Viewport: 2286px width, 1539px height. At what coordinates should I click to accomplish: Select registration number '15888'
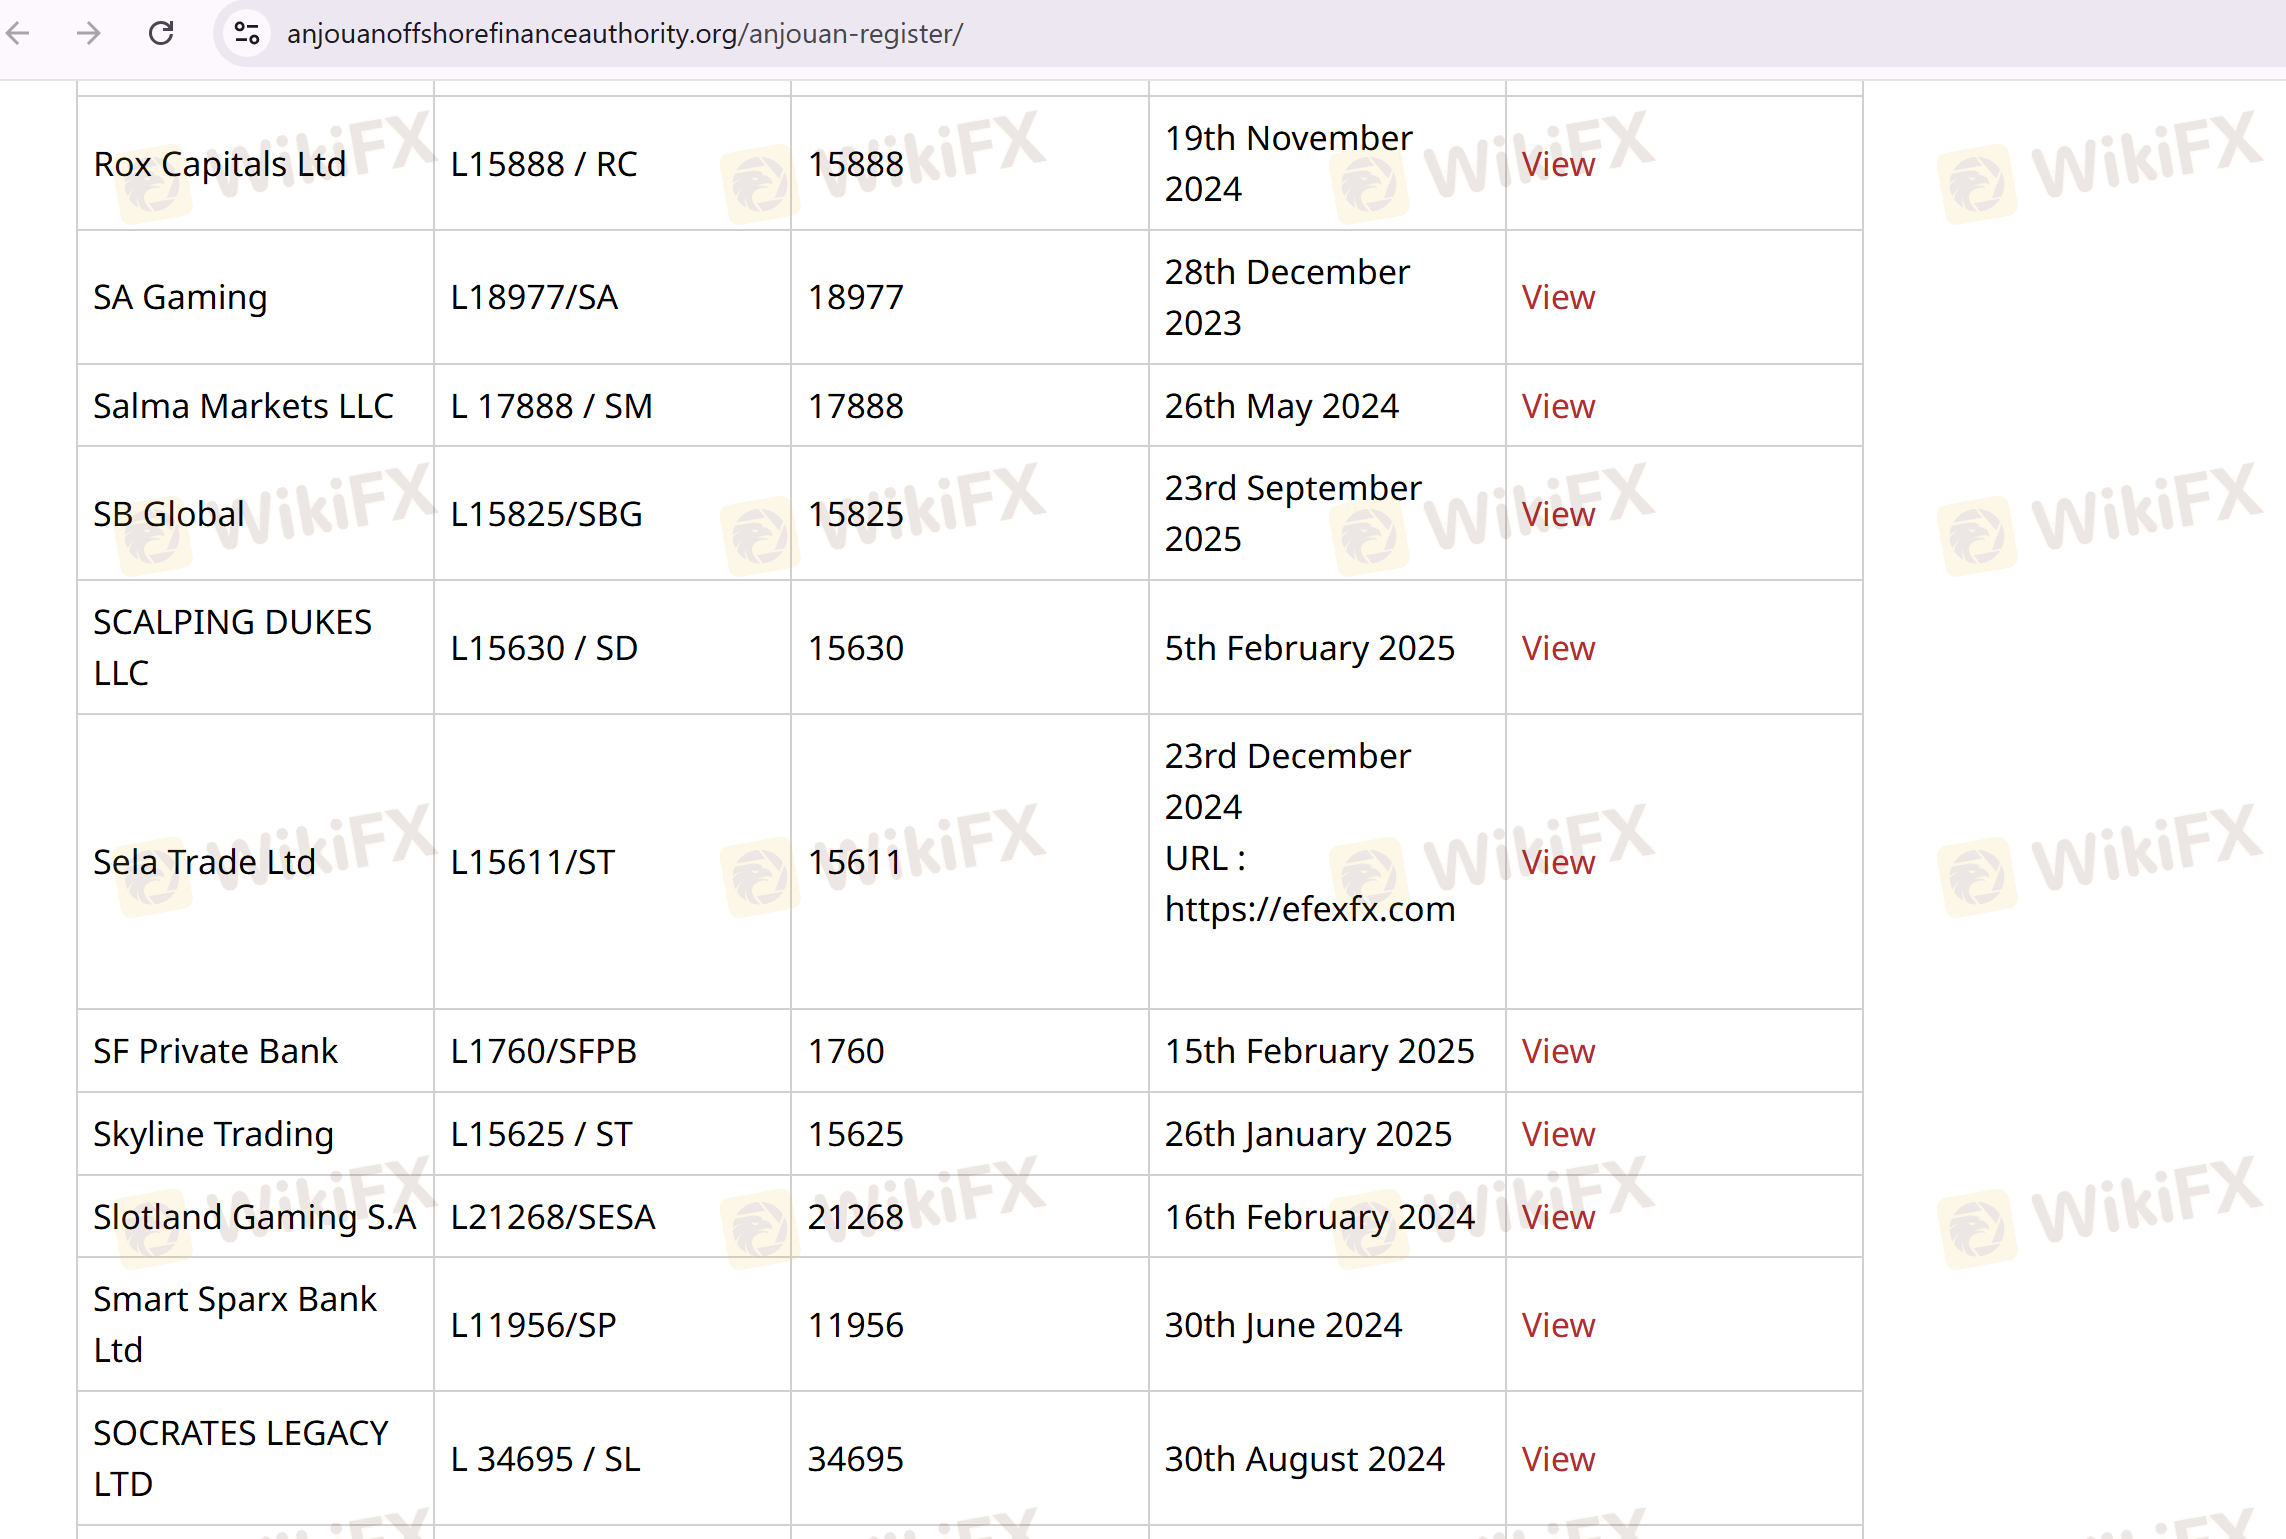coord(856,164)
